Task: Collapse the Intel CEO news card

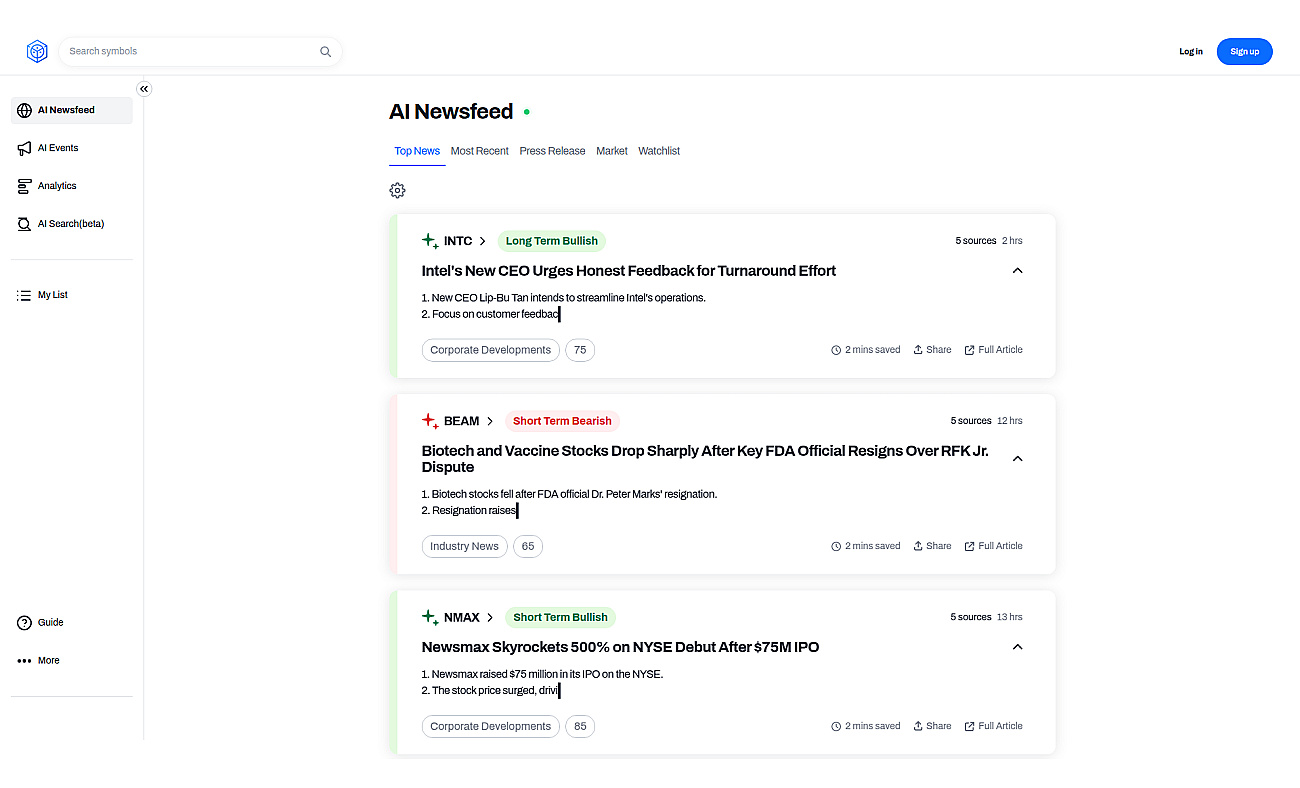Action: tap(1017, 271)
